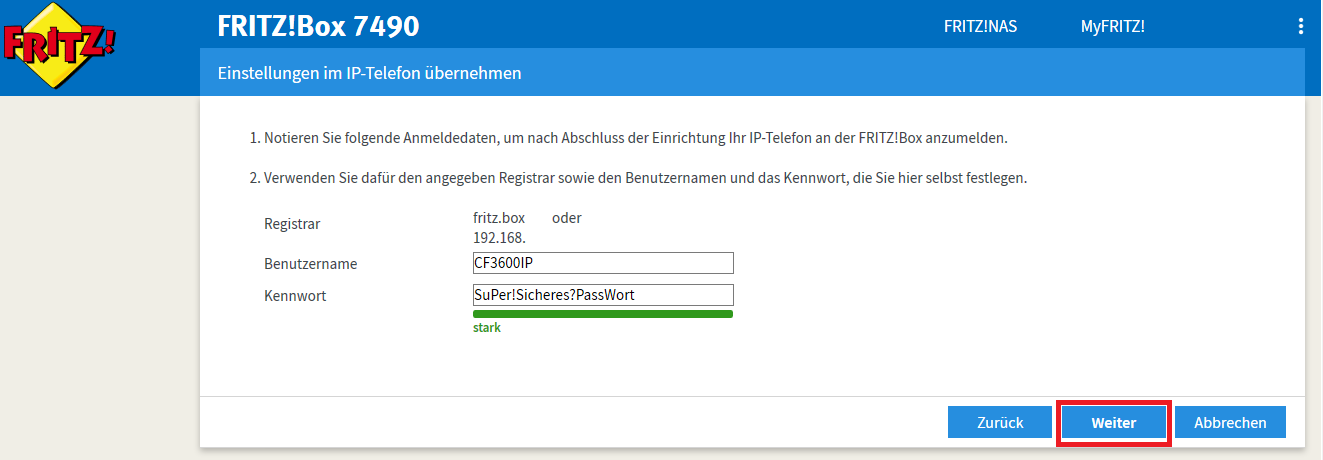The width and height of the screenshot is (1323, 460).
Task: Open the three-dot options menu
Action: (1300, 26)
